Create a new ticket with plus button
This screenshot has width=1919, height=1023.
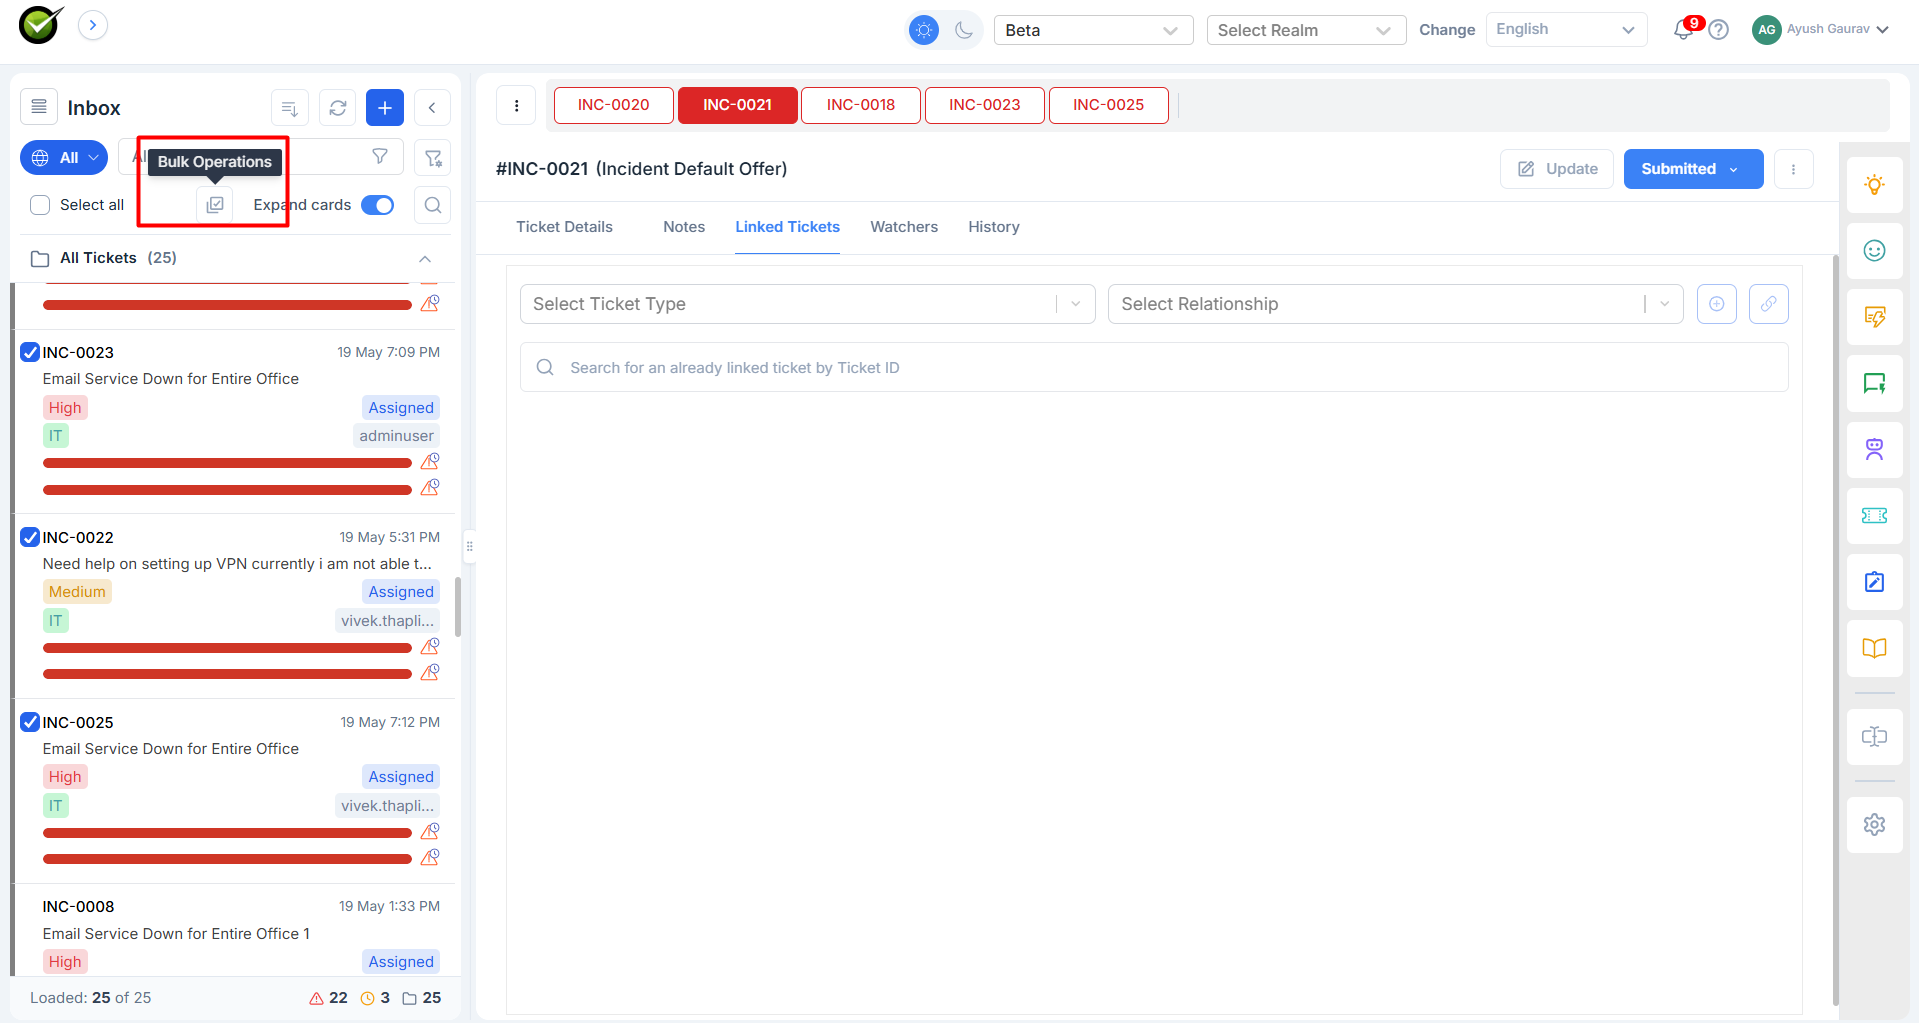coord(385,108)
